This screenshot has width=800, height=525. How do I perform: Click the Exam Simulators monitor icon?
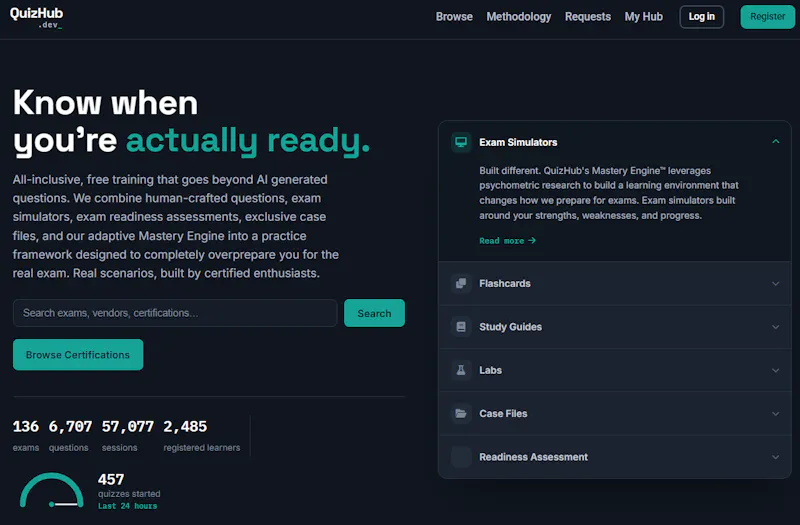[x=461, y=142]
